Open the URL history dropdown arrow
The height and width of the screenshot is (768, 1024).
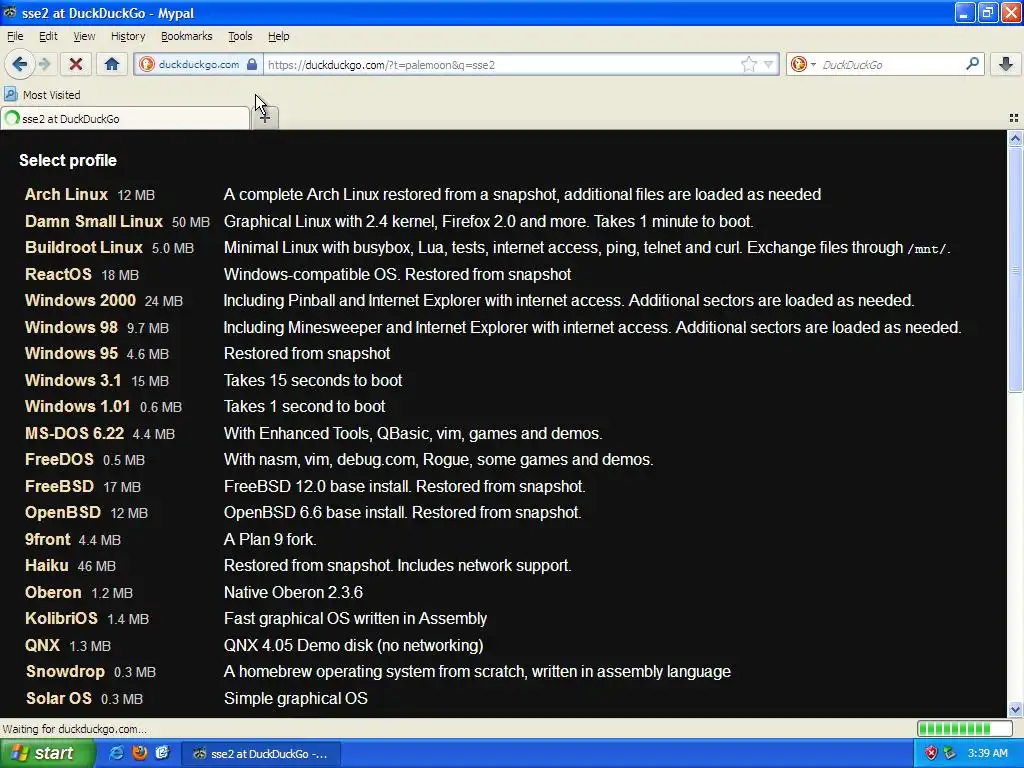pos(769,64)
